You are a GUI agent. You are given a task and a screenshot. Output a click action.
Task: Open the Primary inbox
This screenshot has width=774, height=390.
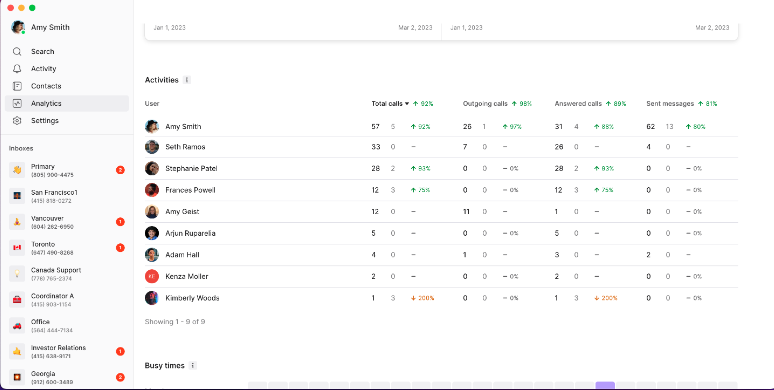[x=67, y=170]
